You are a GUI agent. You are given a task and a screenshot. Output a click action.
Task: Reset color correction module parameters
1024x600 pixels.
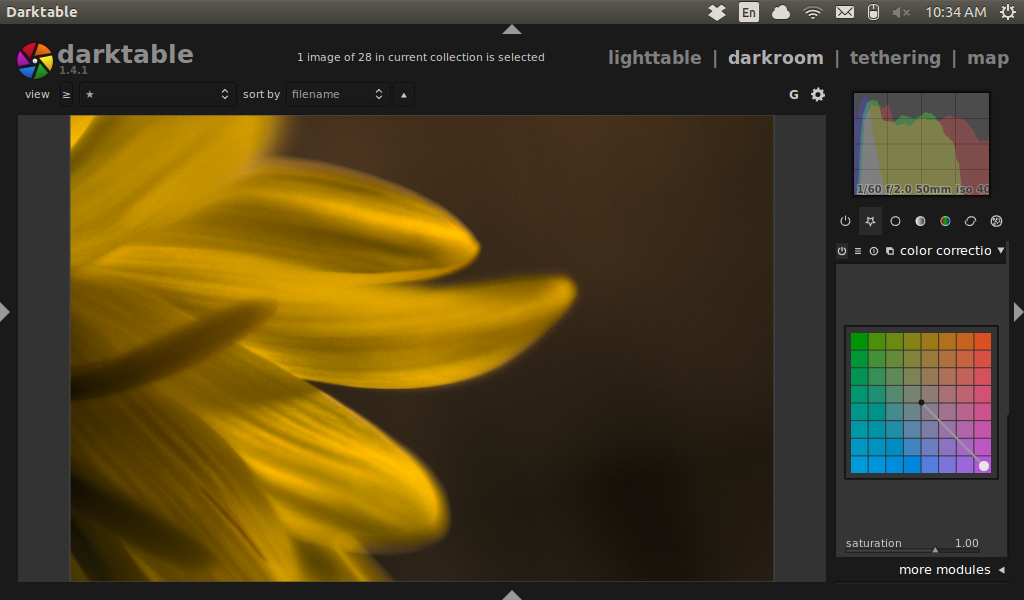874,251
